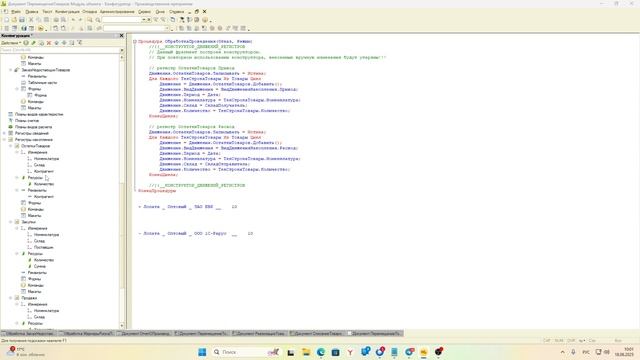Collapse the ЗаказНедостающихТоваров node

click(11, 70)
